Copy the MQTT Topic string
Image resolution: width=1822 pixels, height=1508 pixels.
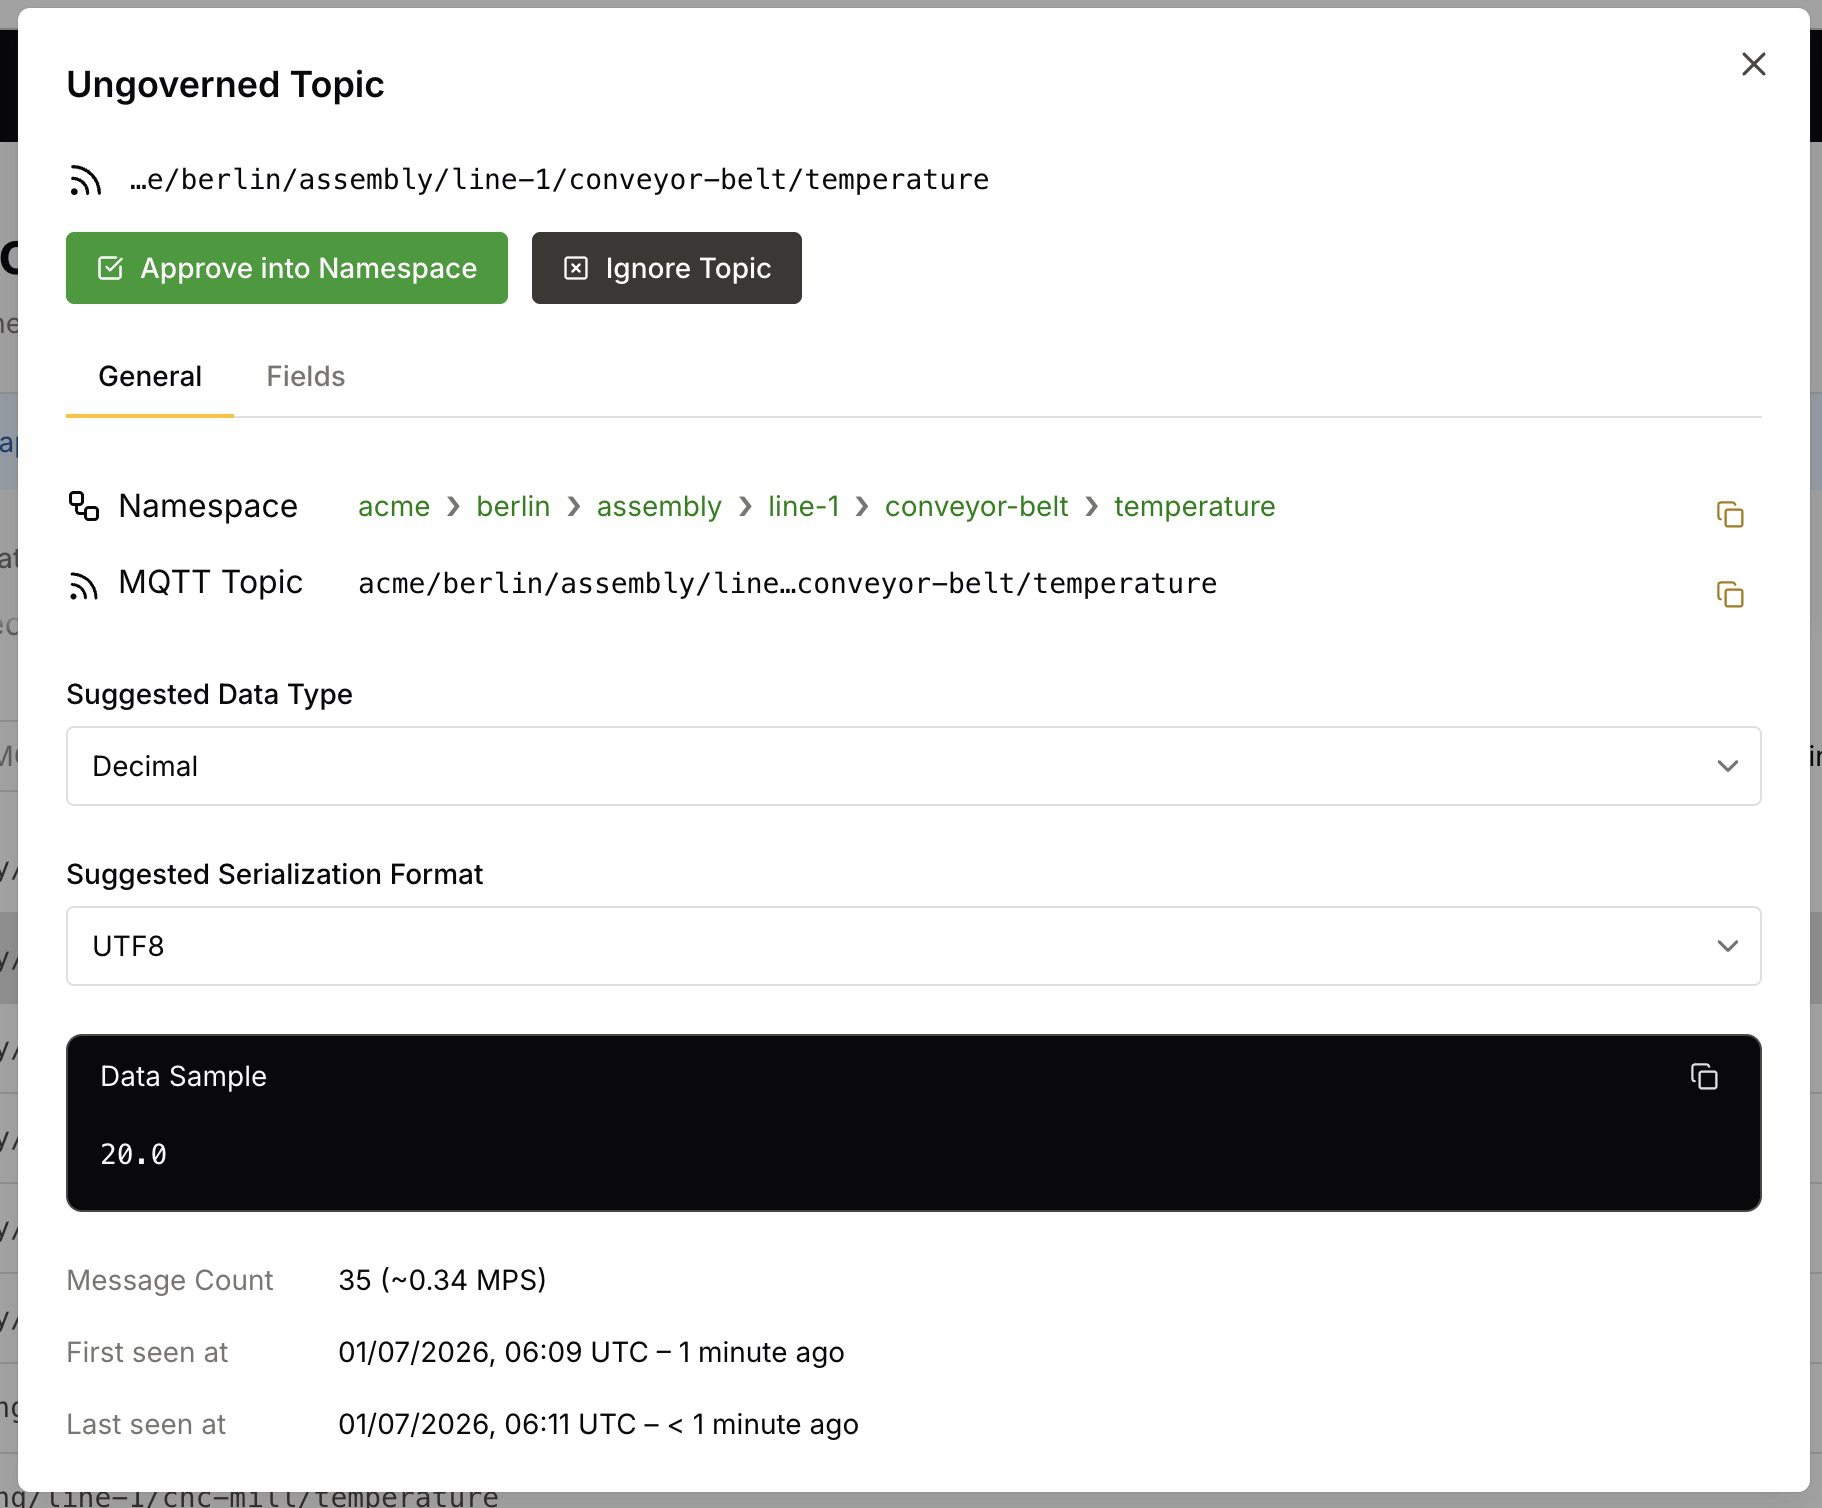click(1730, 594)
